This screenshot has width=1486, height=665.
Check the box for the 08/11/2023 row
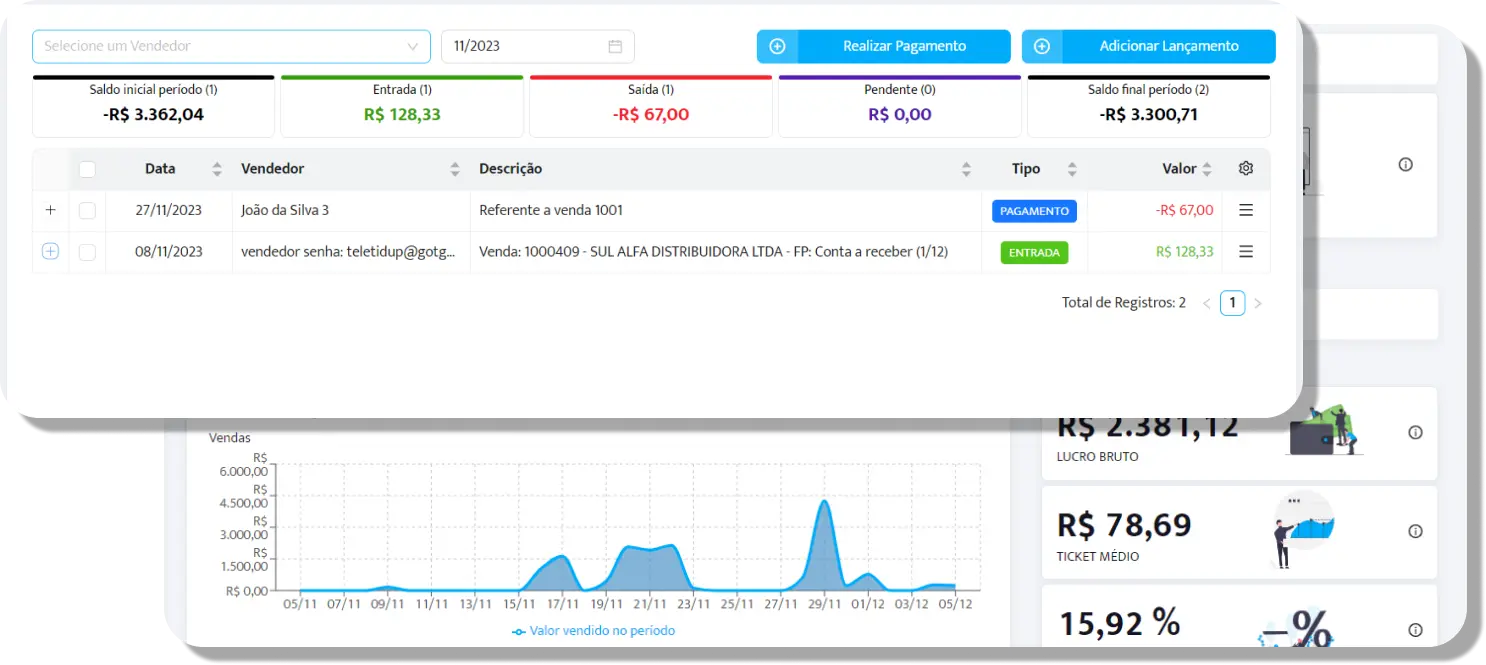tap(87, 252)
